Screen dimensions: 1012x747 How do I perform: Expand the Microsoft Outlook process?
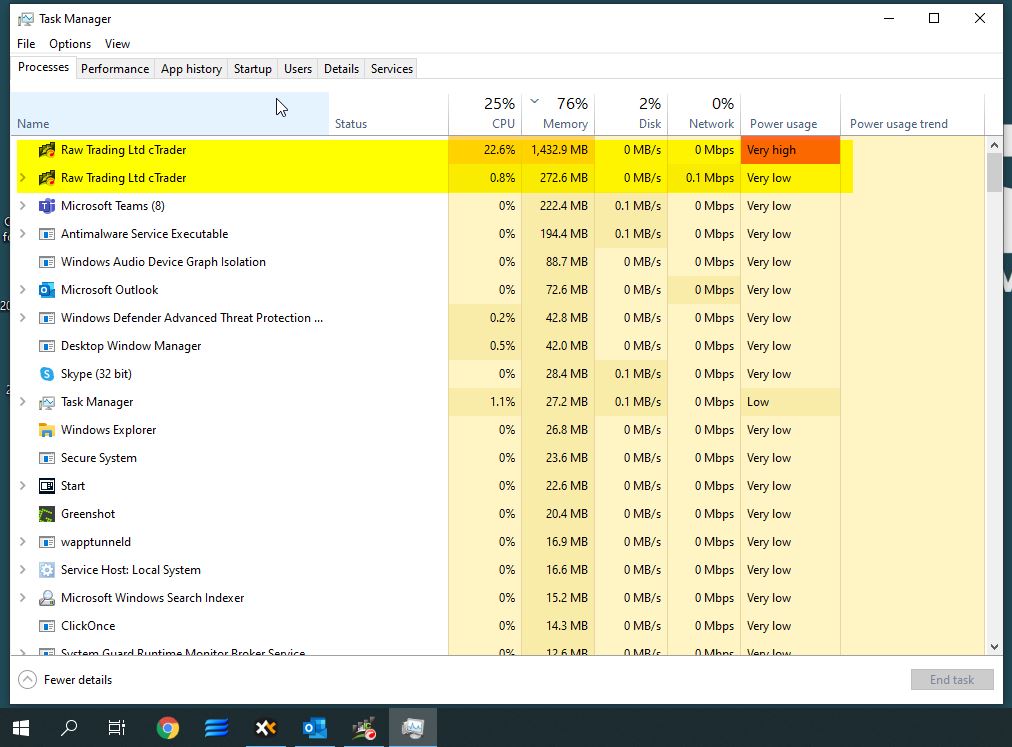[x=23, y=289]
